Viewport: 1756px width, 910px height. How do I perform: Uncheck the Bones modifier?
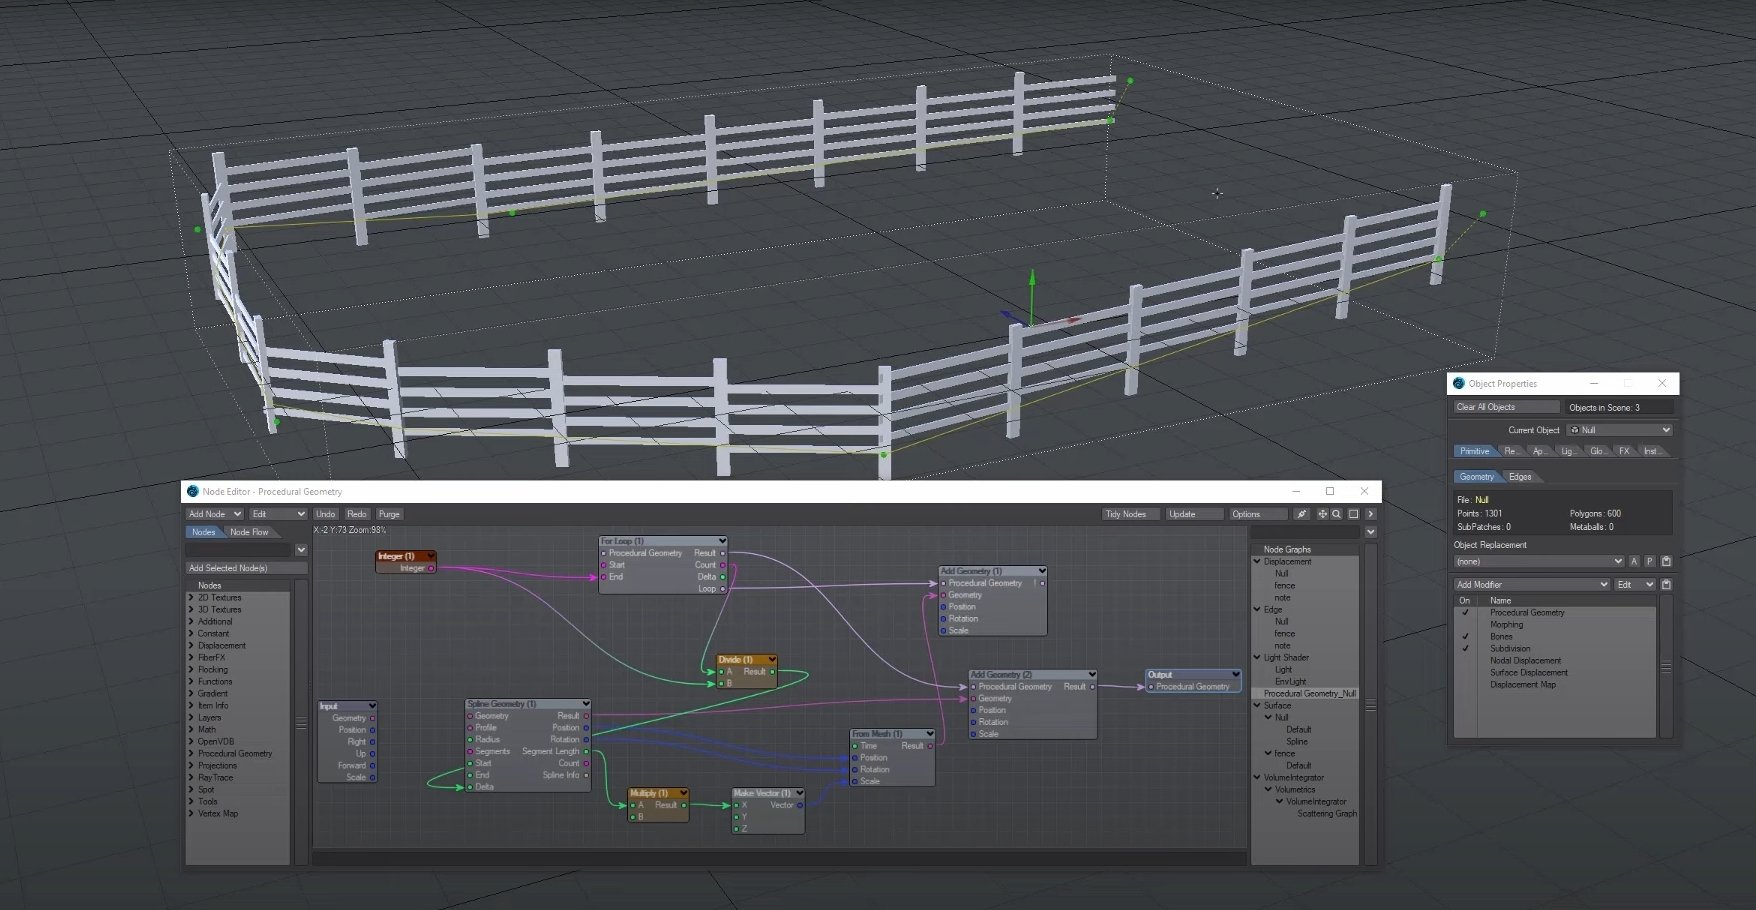coord(1465,636)
